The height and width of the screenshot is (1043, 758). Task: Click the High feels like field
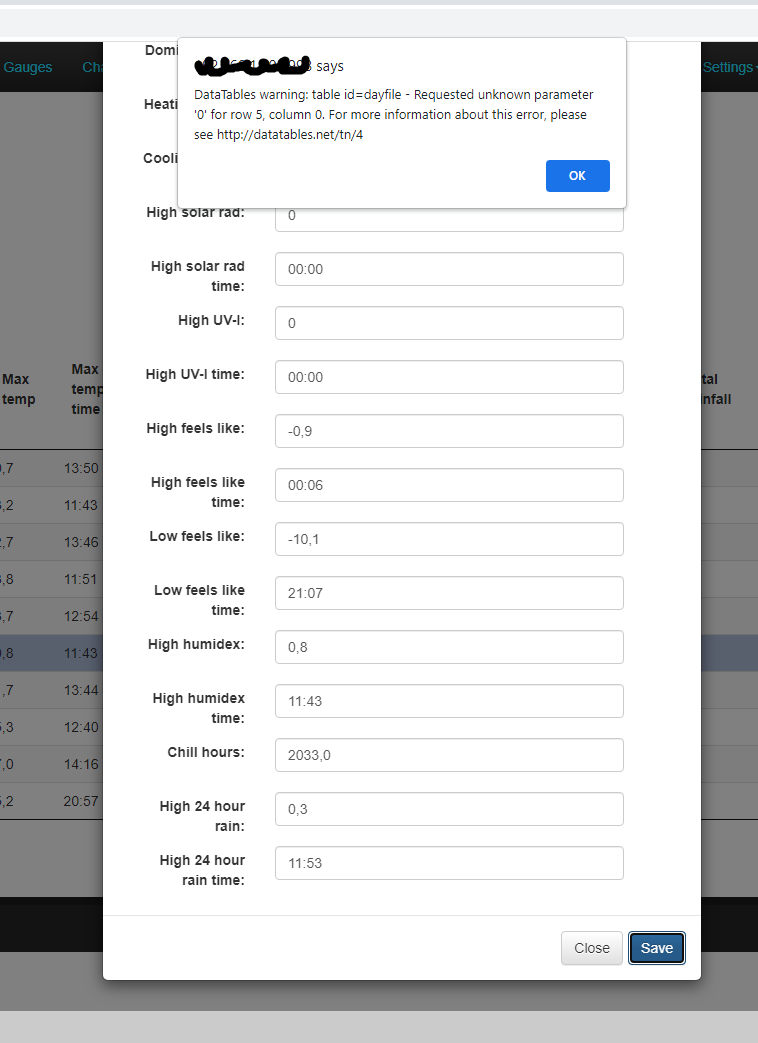click(449, 431)
